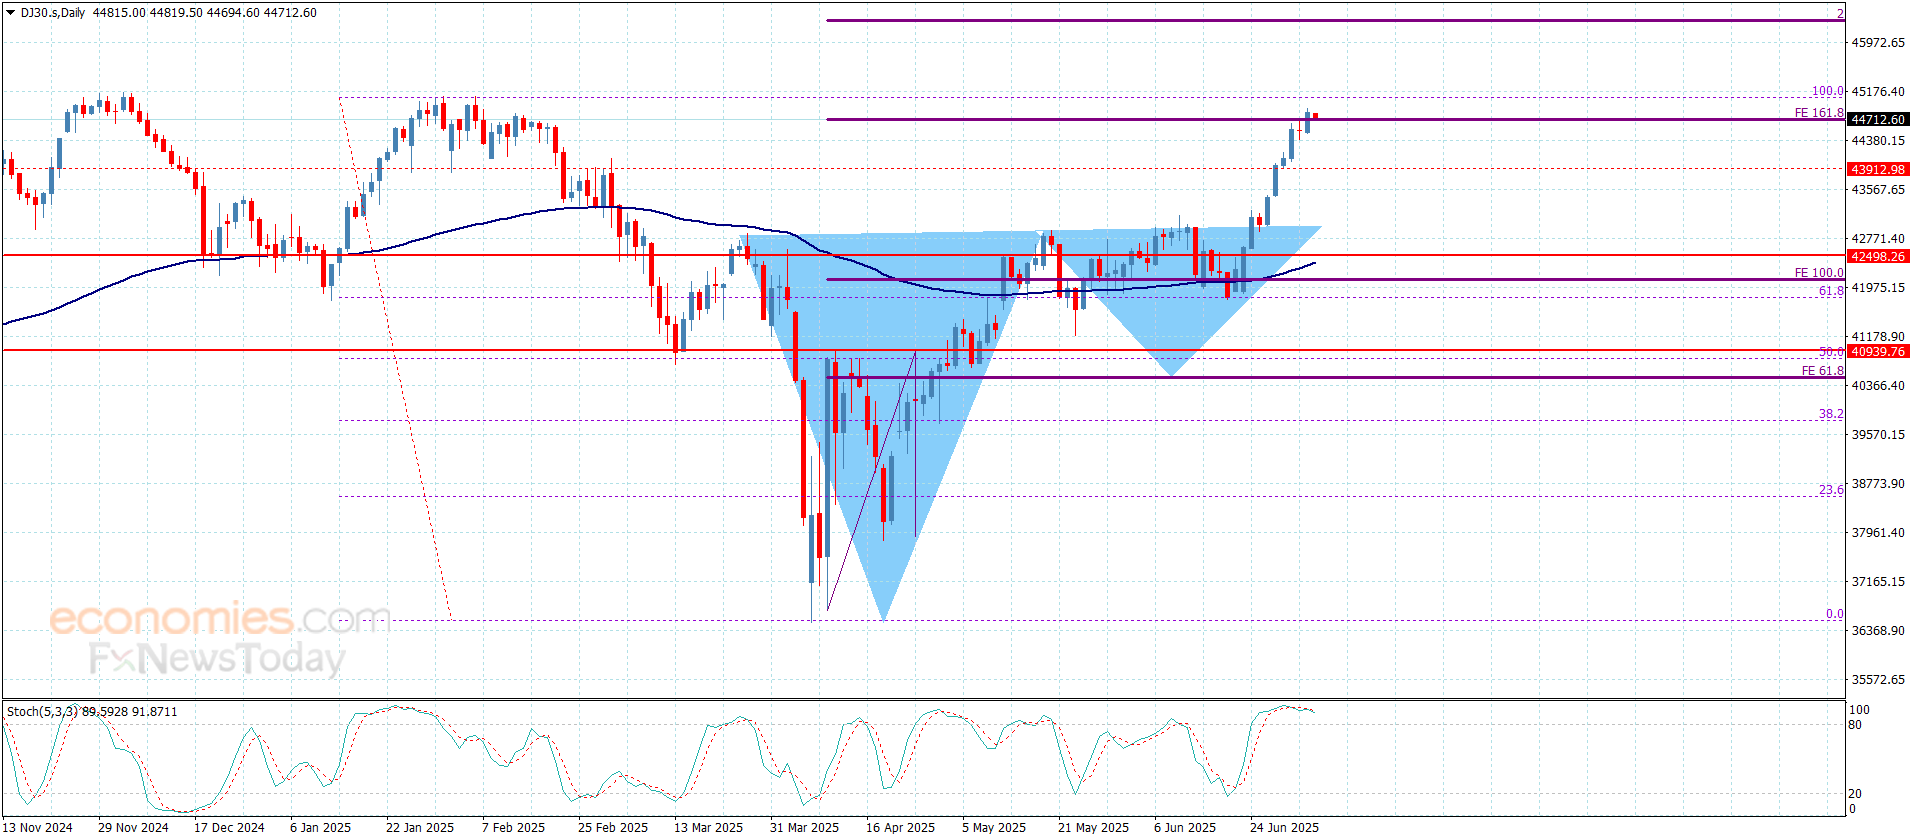Click the 36368.90 price scale value
The image size is (1916, 840).
[1878, 631]
